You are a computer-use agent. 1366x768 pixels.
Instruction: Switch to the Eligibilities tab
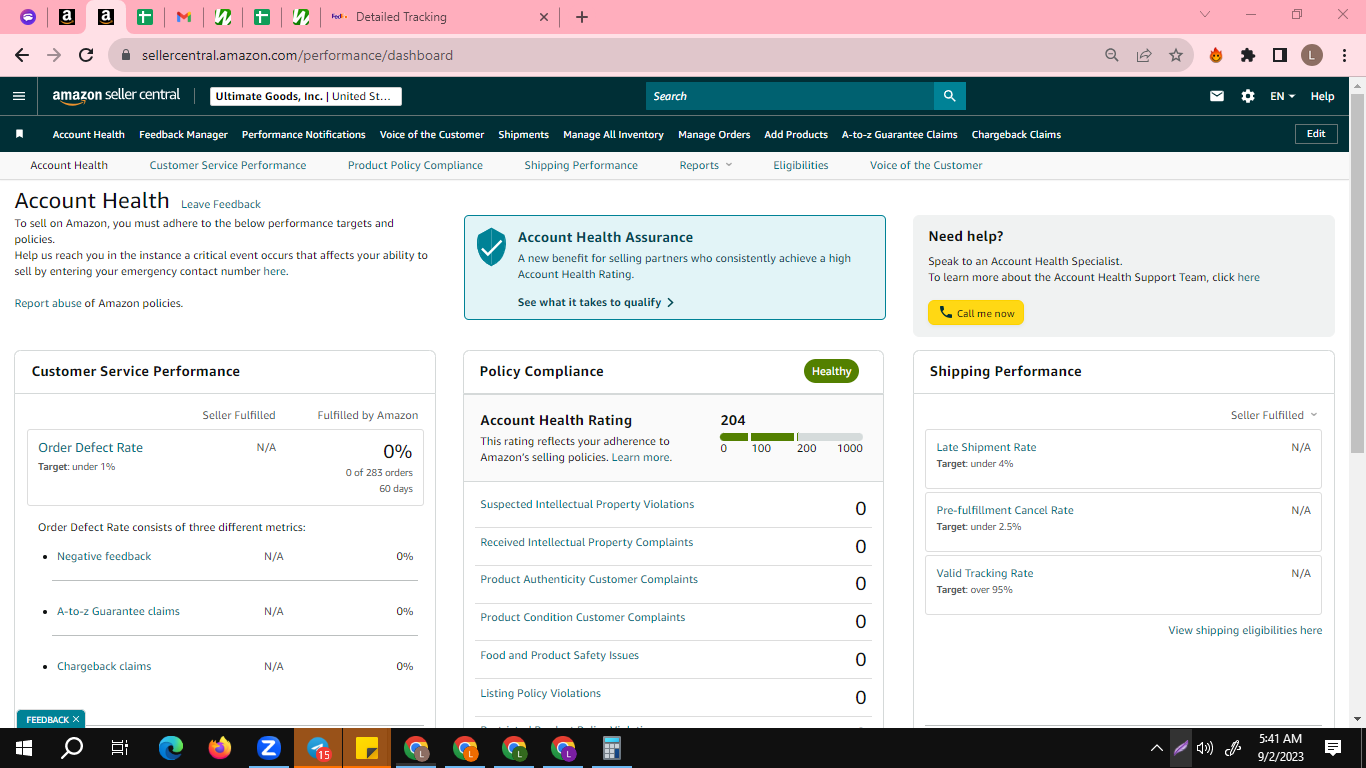click(800, 165)
